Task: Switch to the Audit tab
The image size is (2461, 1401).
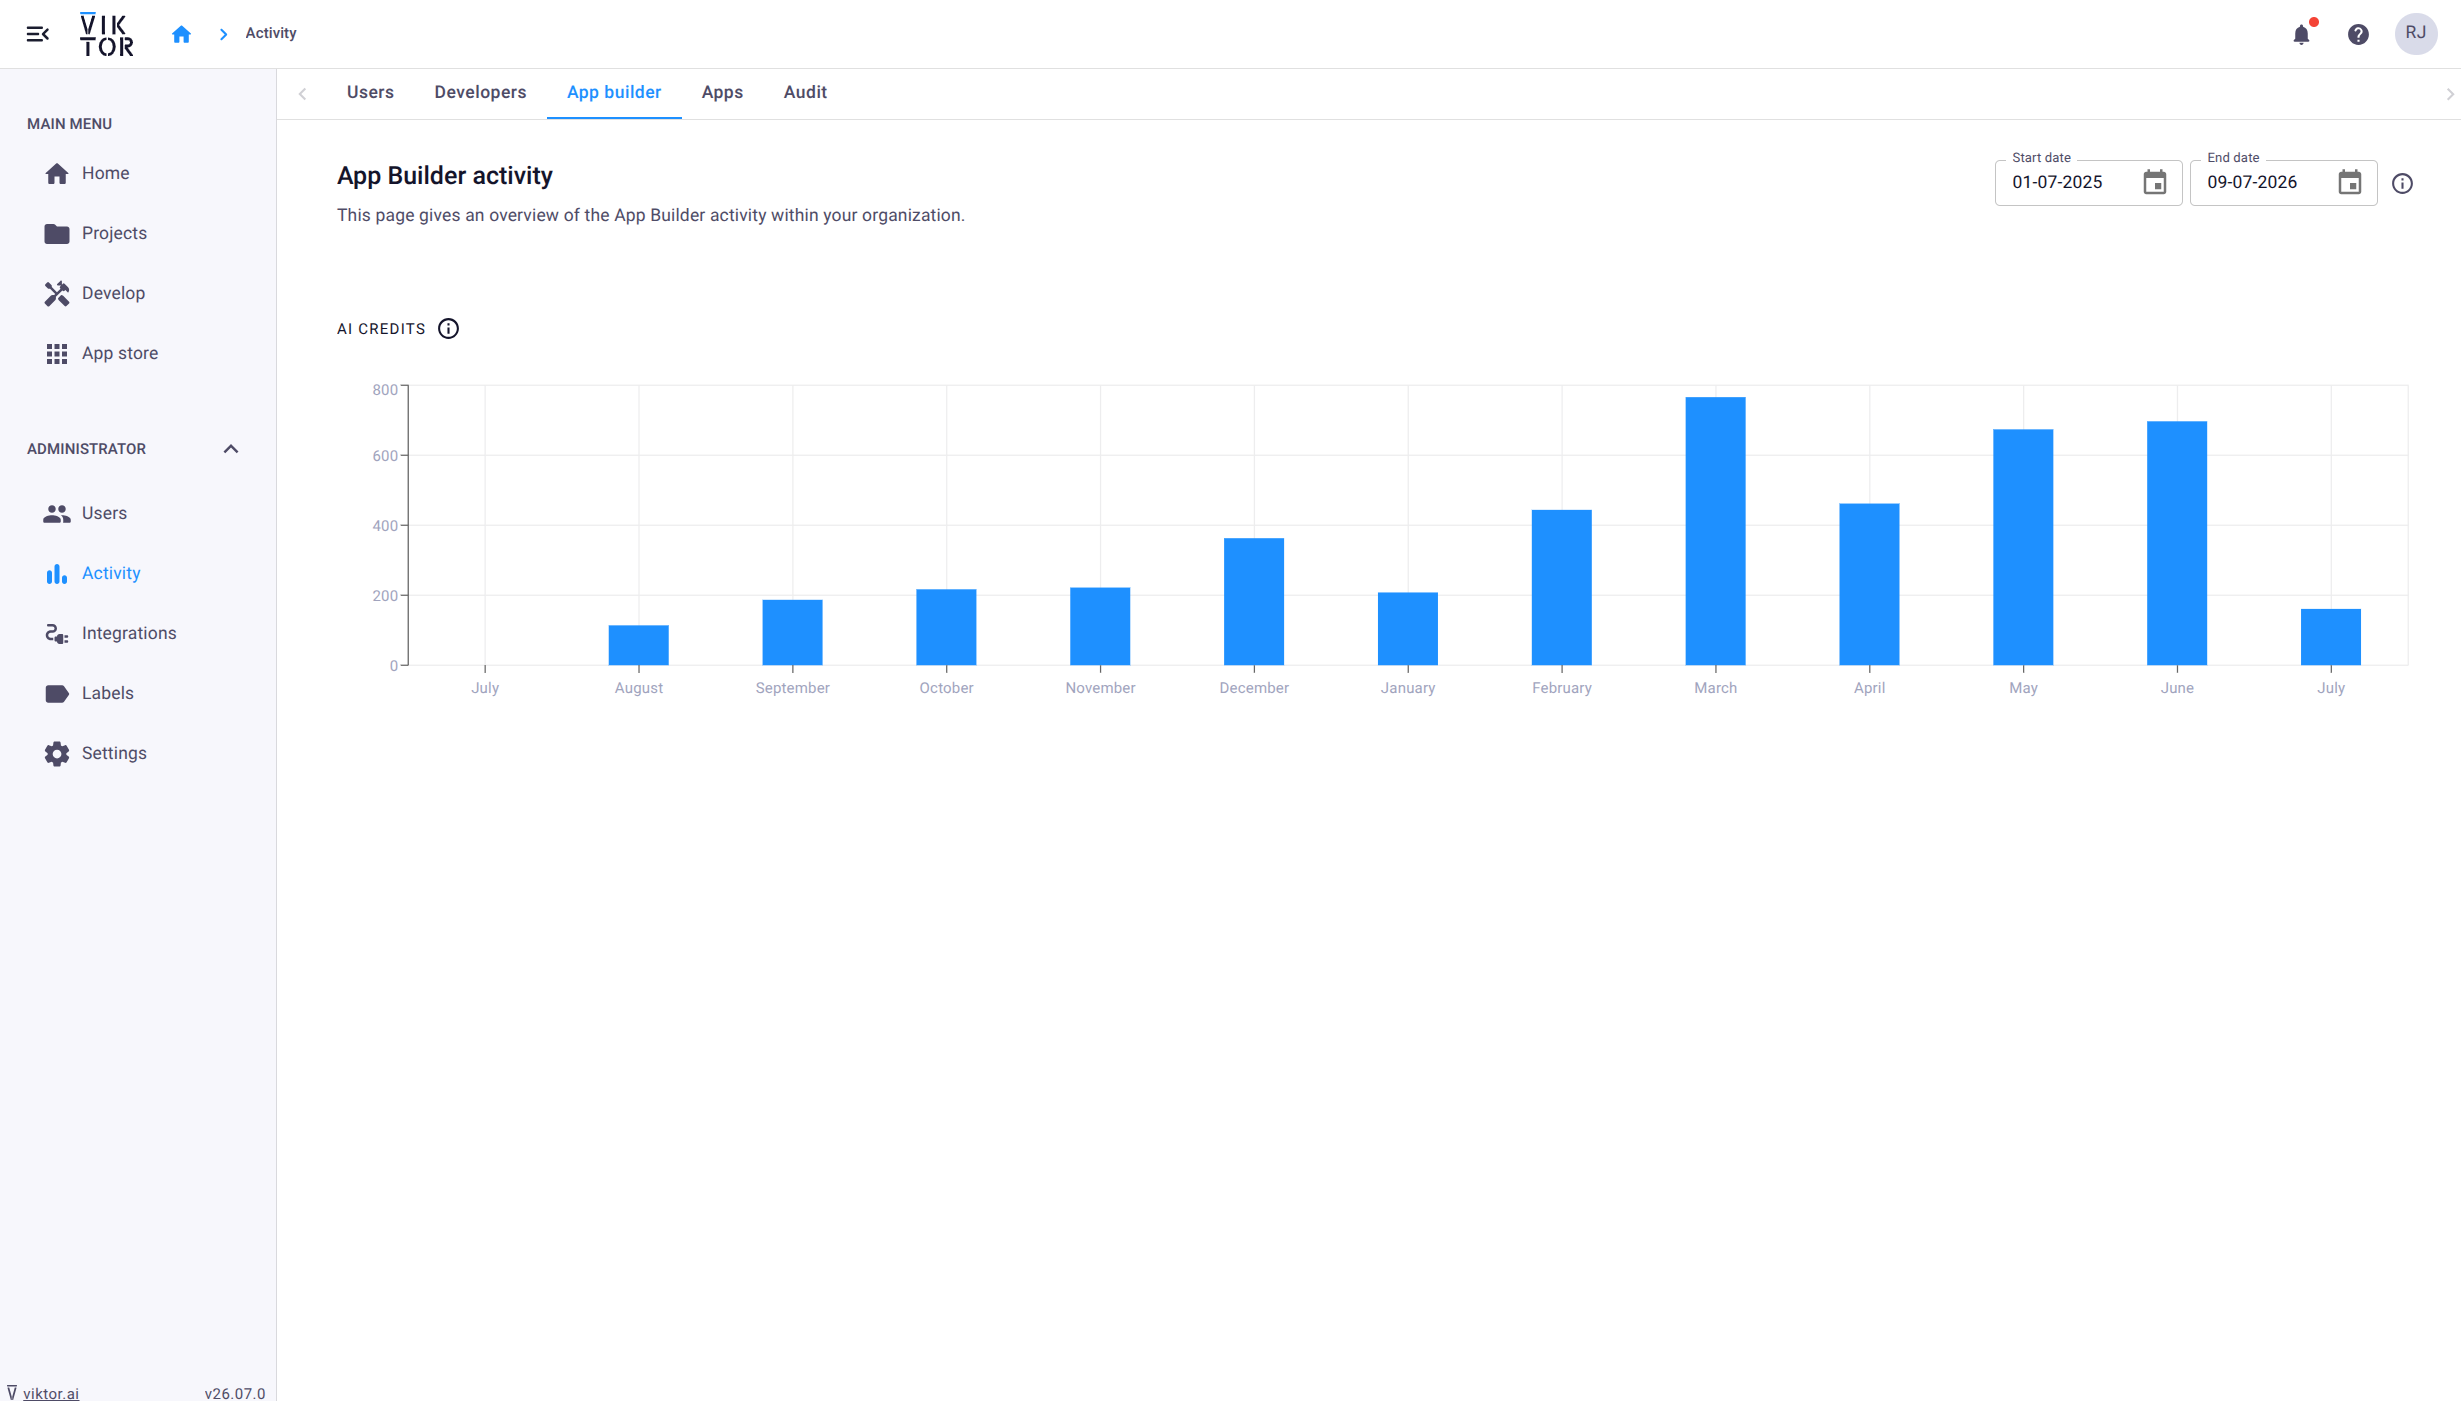Action: point(805,92)
